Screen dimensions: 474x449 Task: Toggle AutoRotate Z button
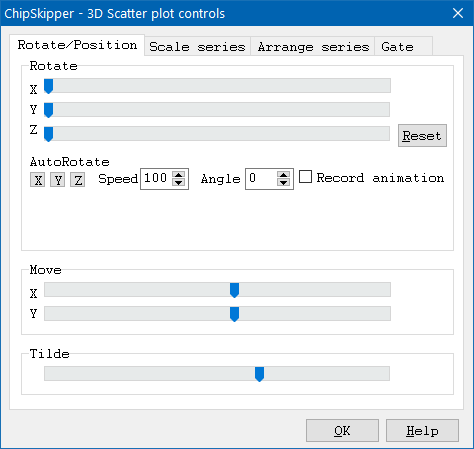(78, 180)
